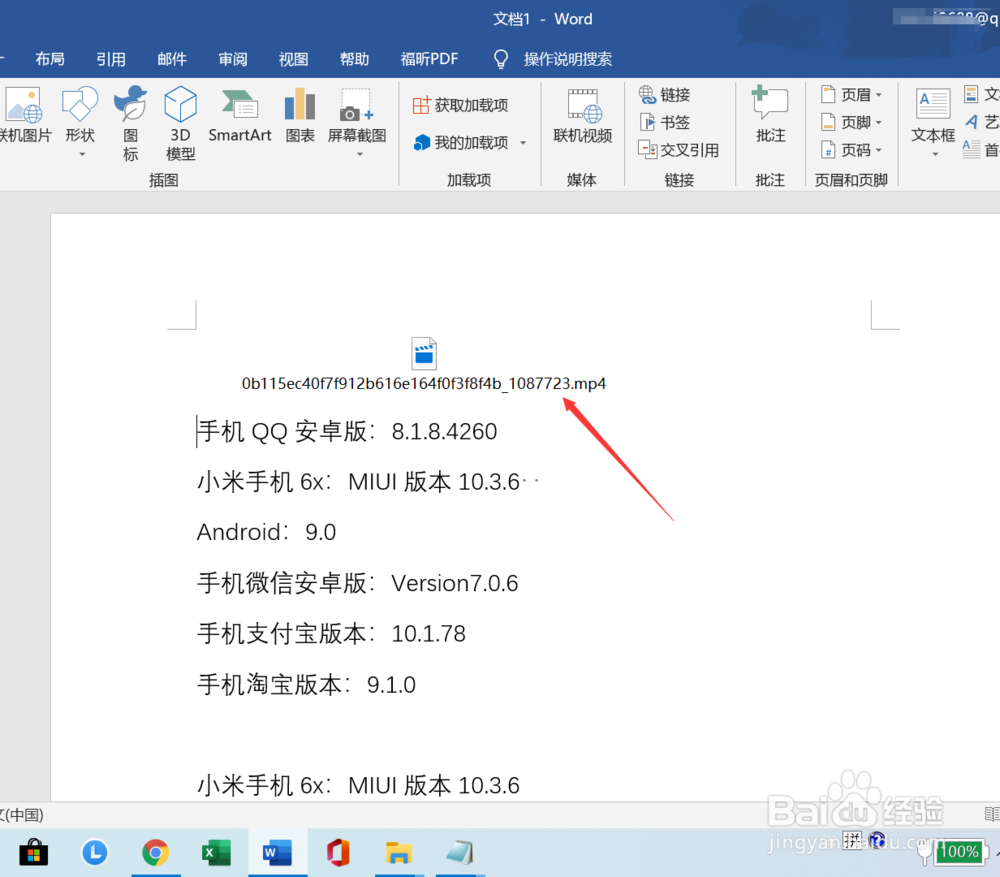Open the Shapes gallery
Viewport: 1000px width, 877px height.
coord(80,115)
